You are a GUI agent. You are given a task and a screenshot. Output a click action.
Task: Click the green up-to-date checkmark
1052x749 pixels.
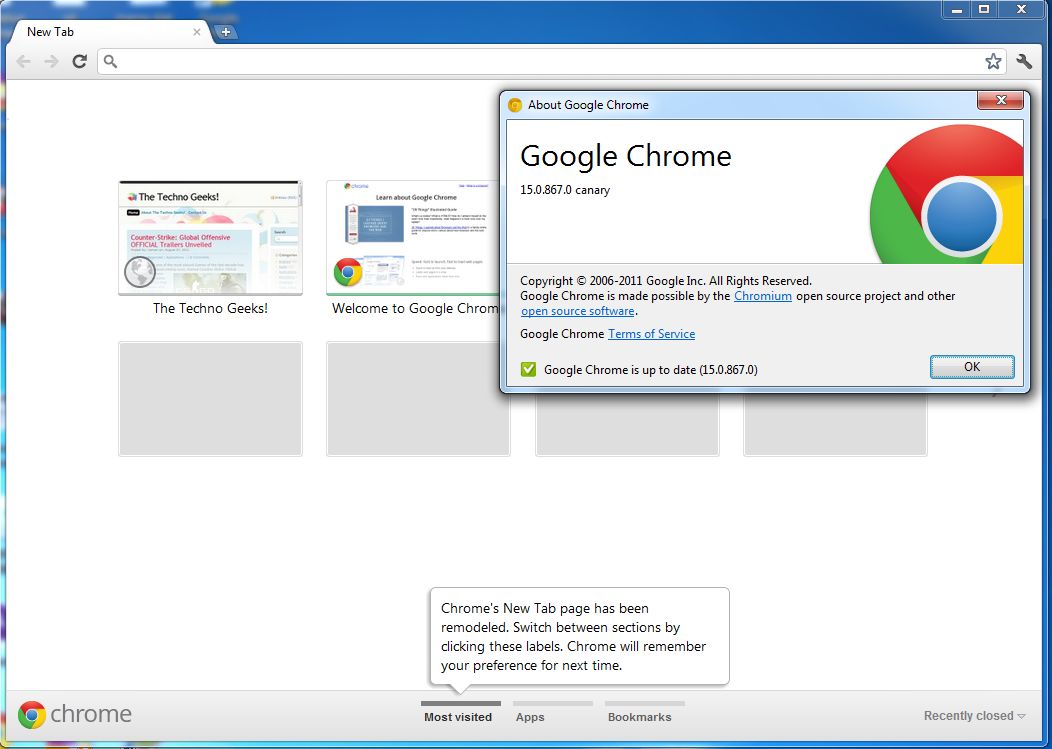[x=528, y=369]
